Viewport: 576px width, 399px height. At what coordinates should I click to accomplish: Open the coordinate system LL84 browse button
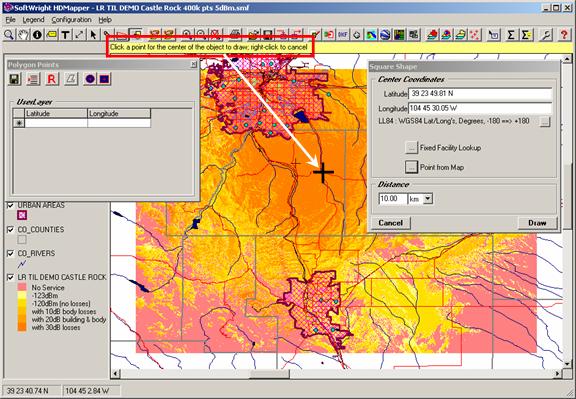(545, 122)
